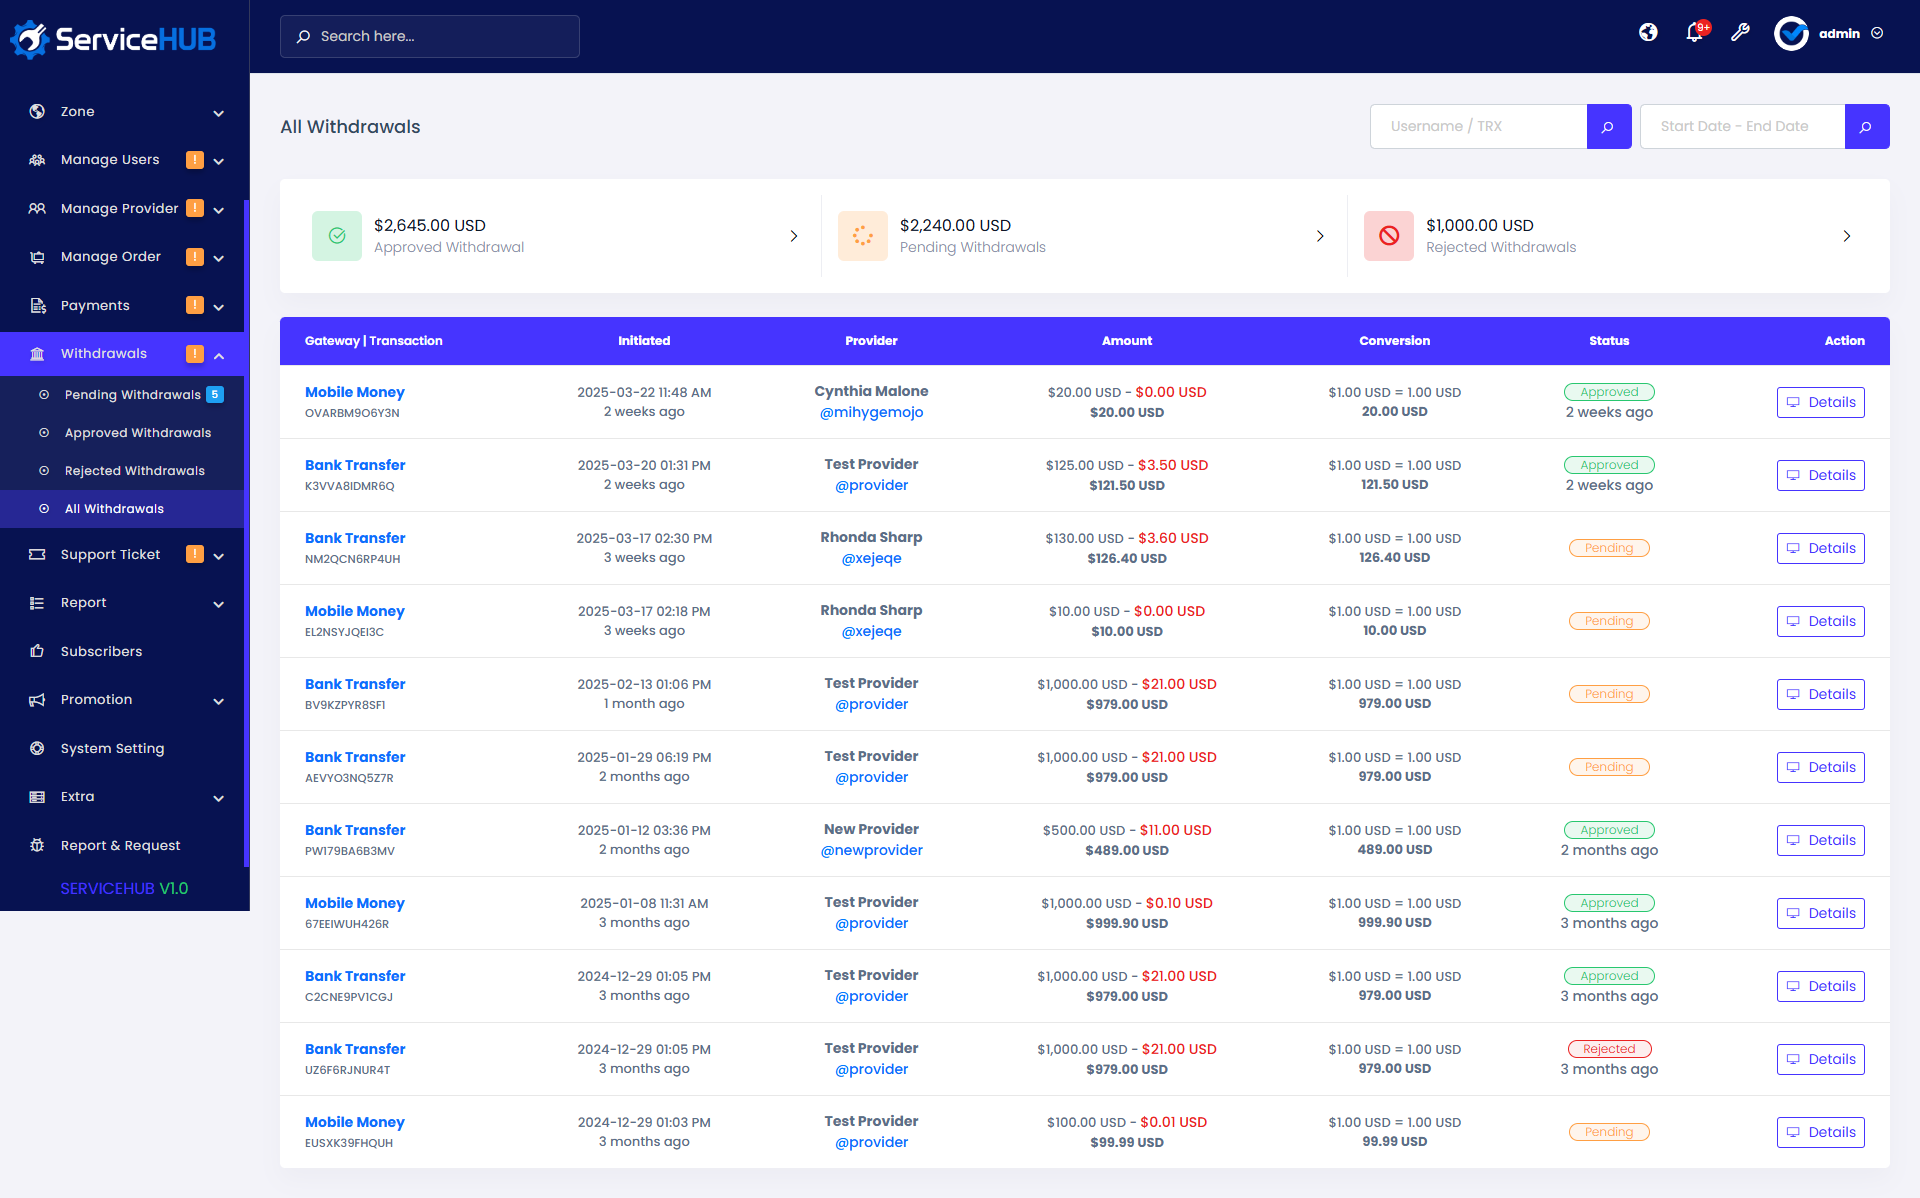
Task: Click the Username / TRX input field
Action: [1478, 126]
